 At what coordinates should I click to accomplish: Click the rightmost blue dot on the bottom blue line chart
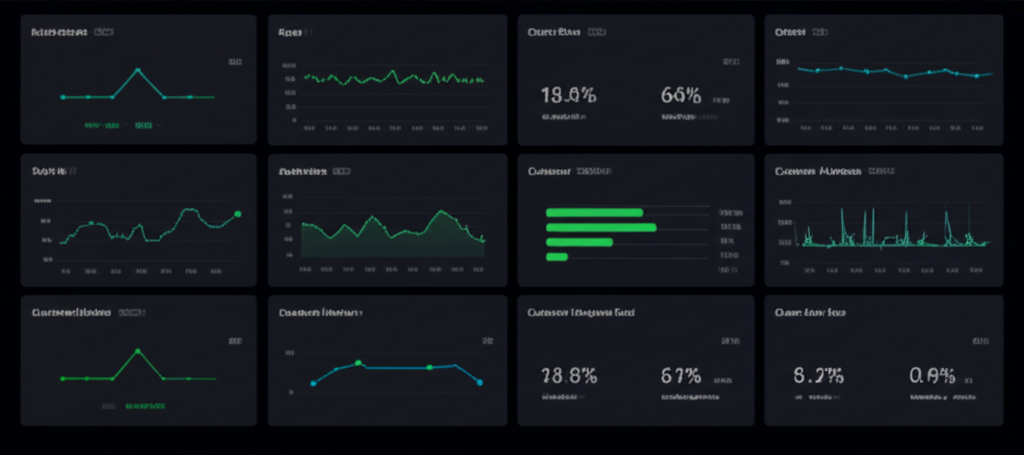click(480, 382)
